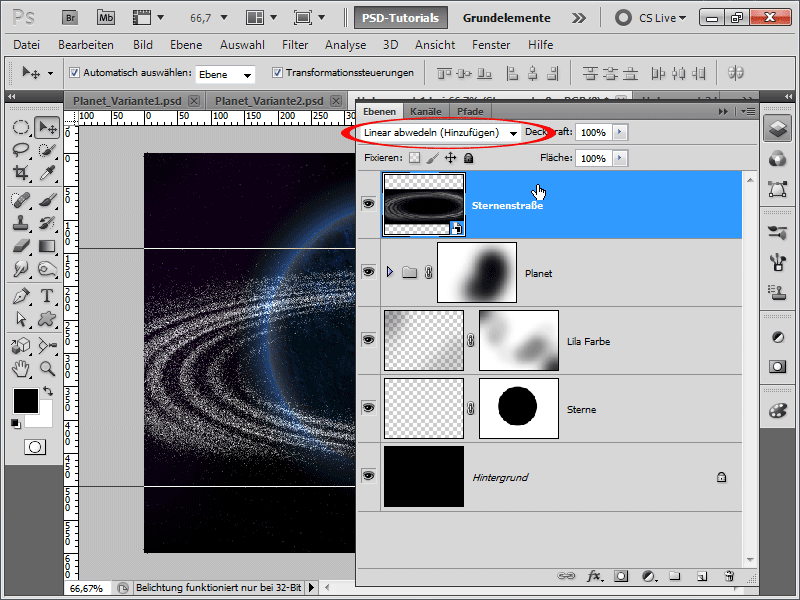Select the Brush tool
Image resolution: width=800 pixels, height=600 pixels.
pos(47,199)
